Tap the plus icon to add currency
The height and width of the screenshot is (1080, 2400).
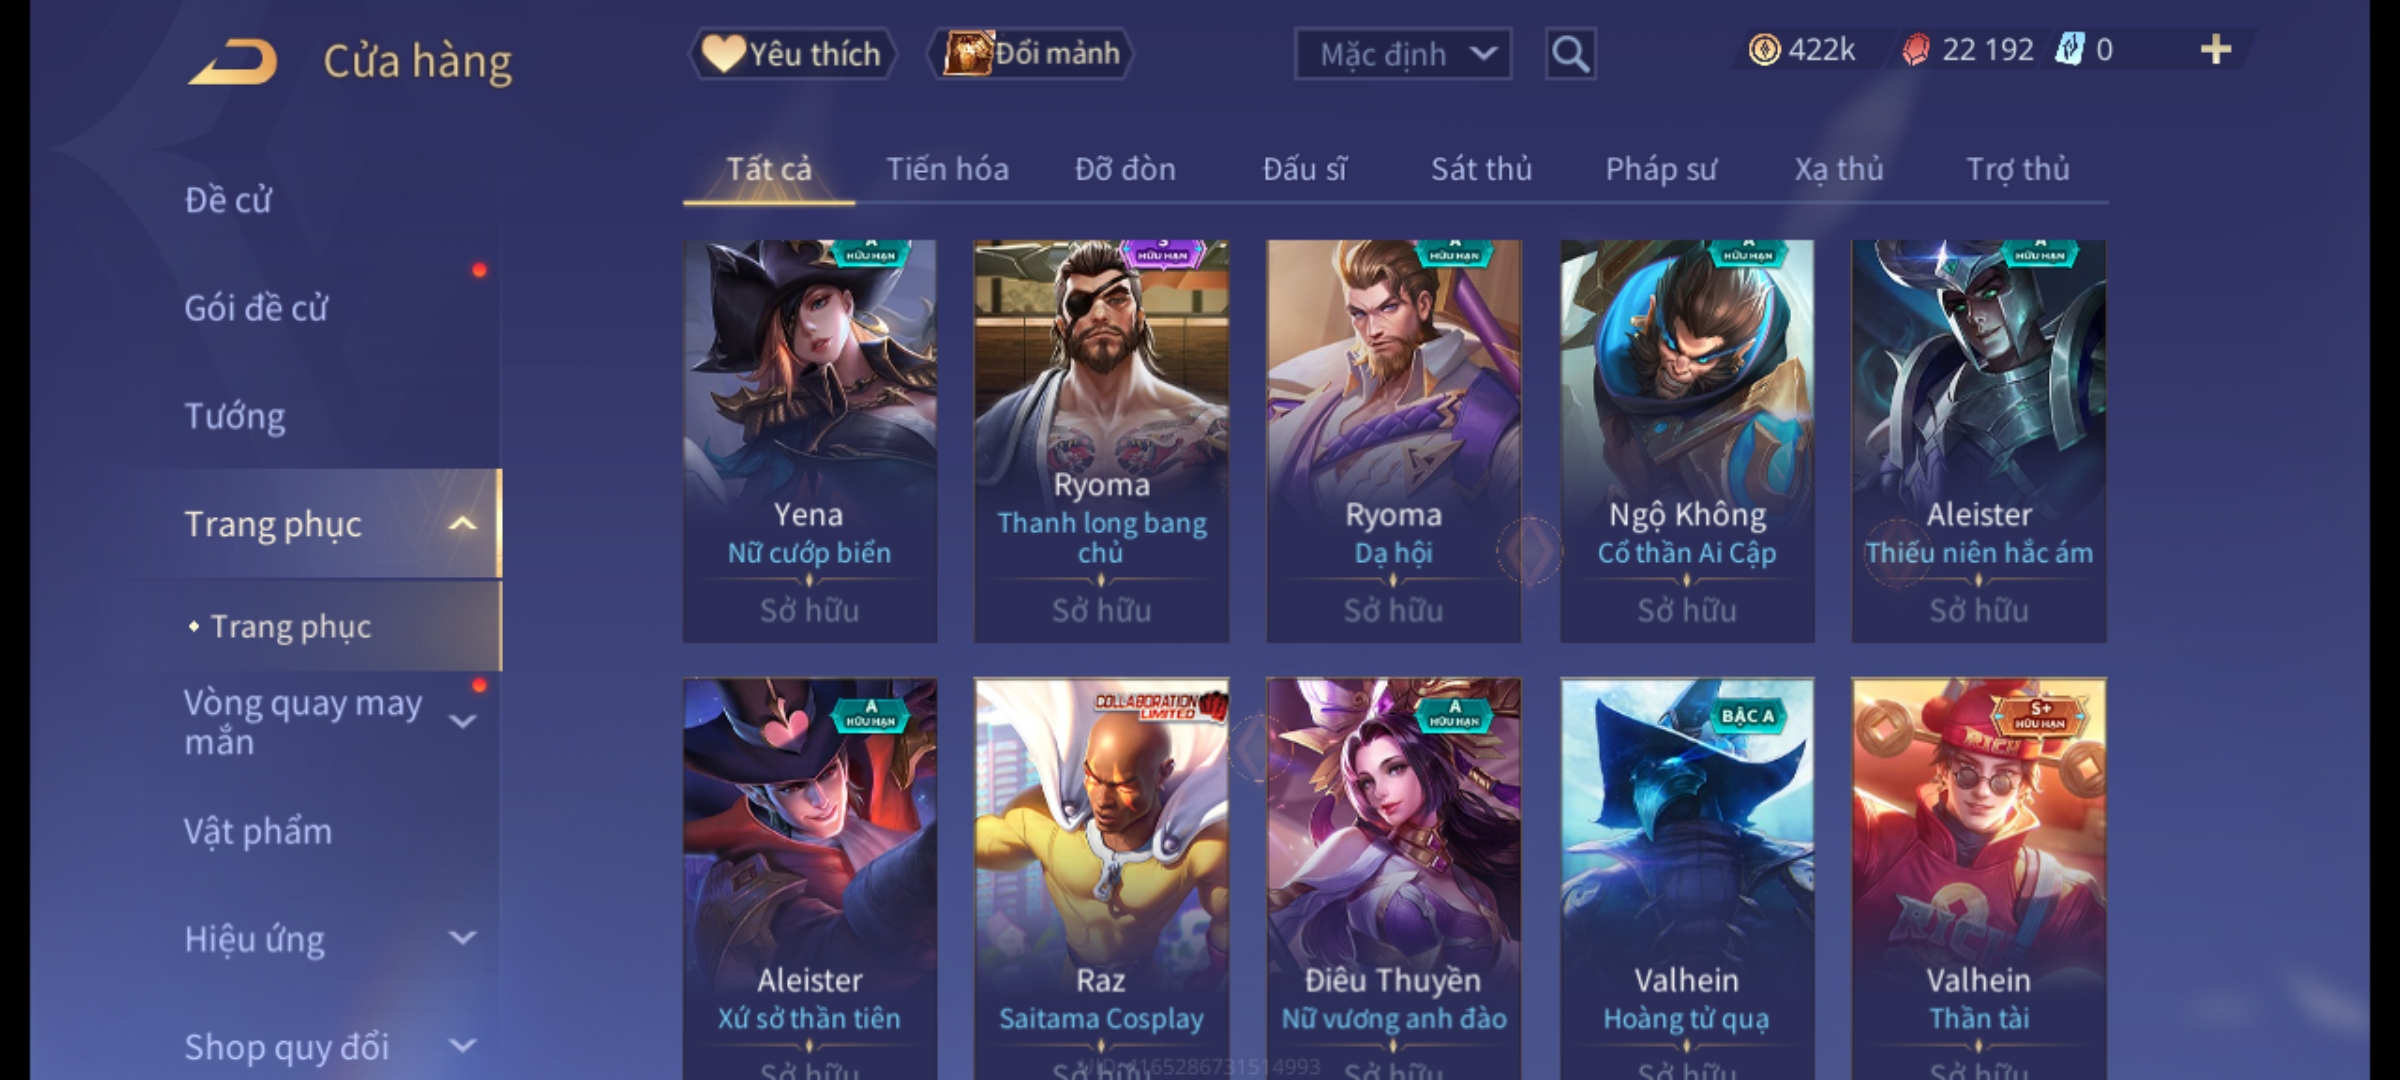[2216, 50]
